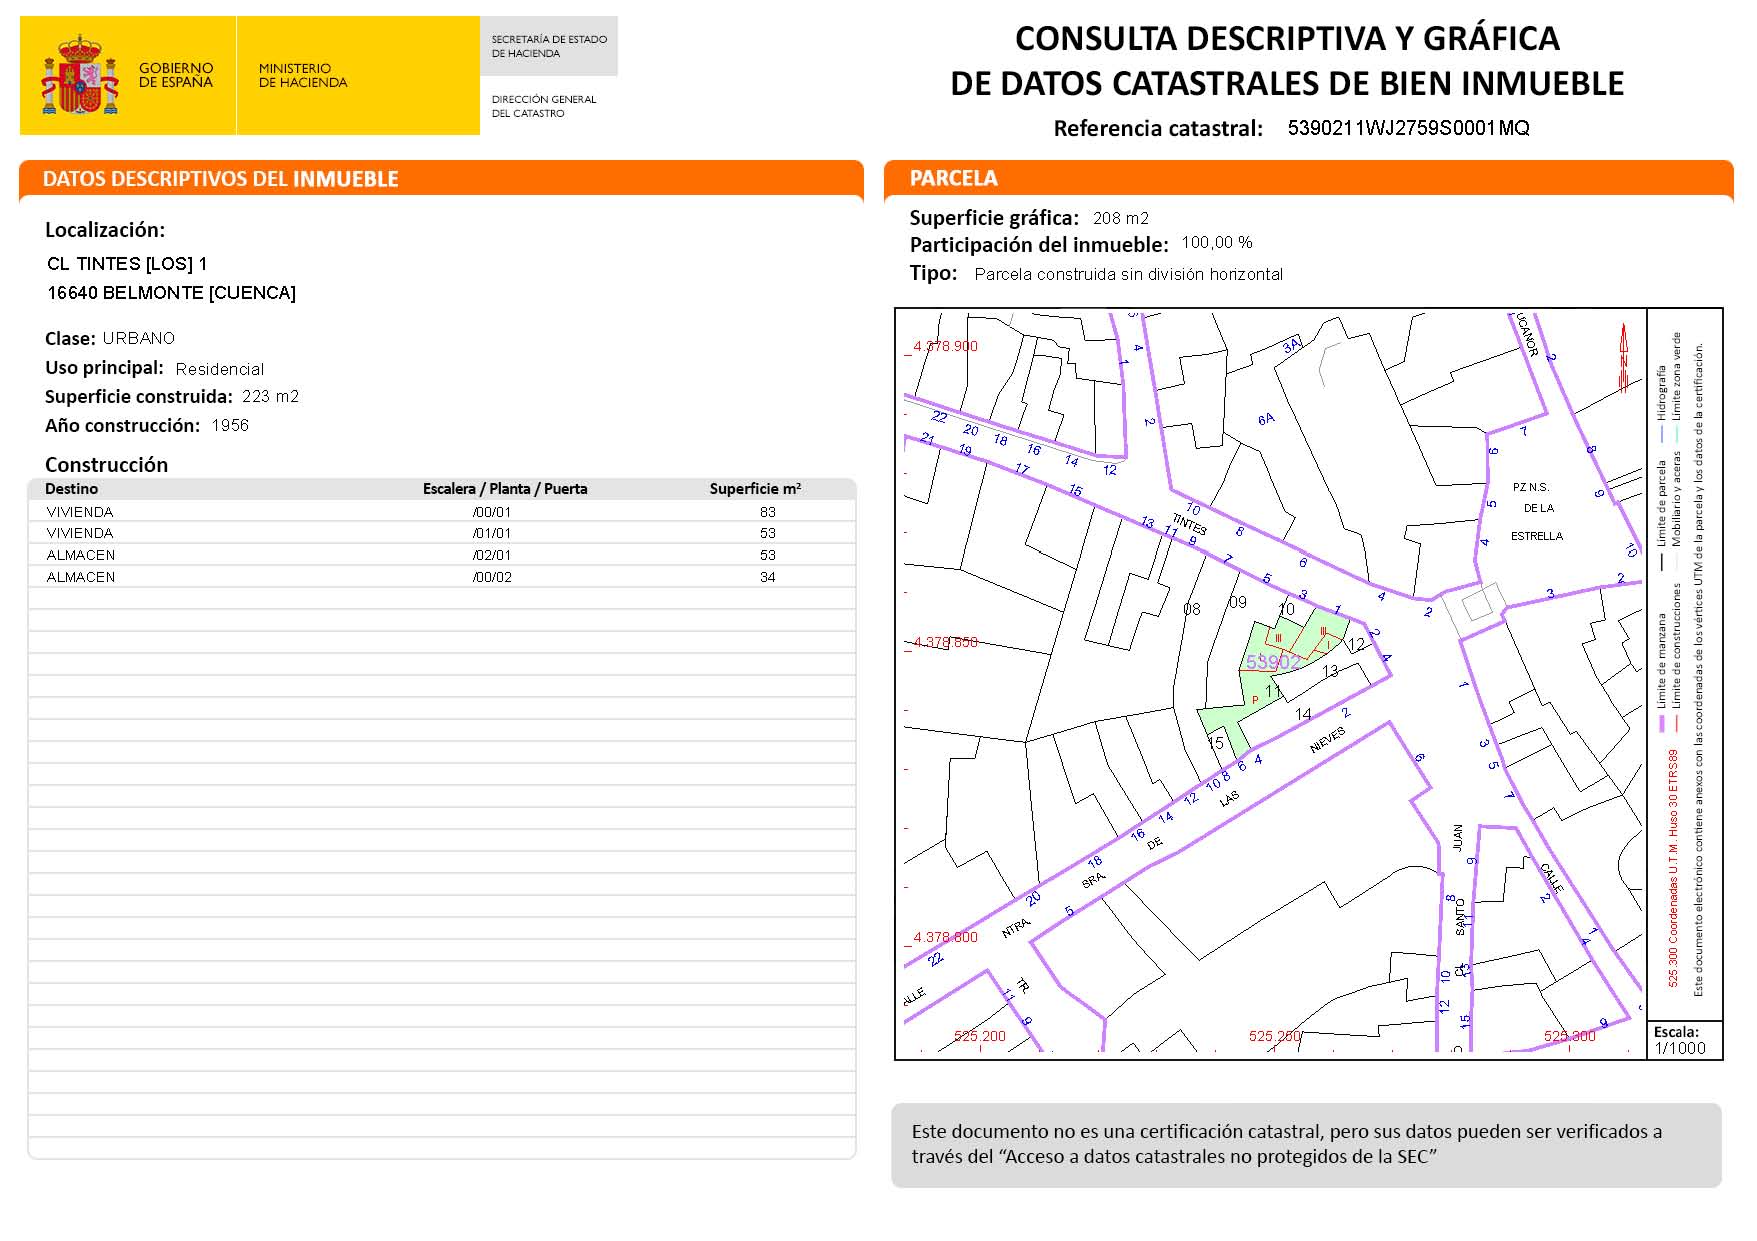Click the built surface value 223 m2

(270, 396)
